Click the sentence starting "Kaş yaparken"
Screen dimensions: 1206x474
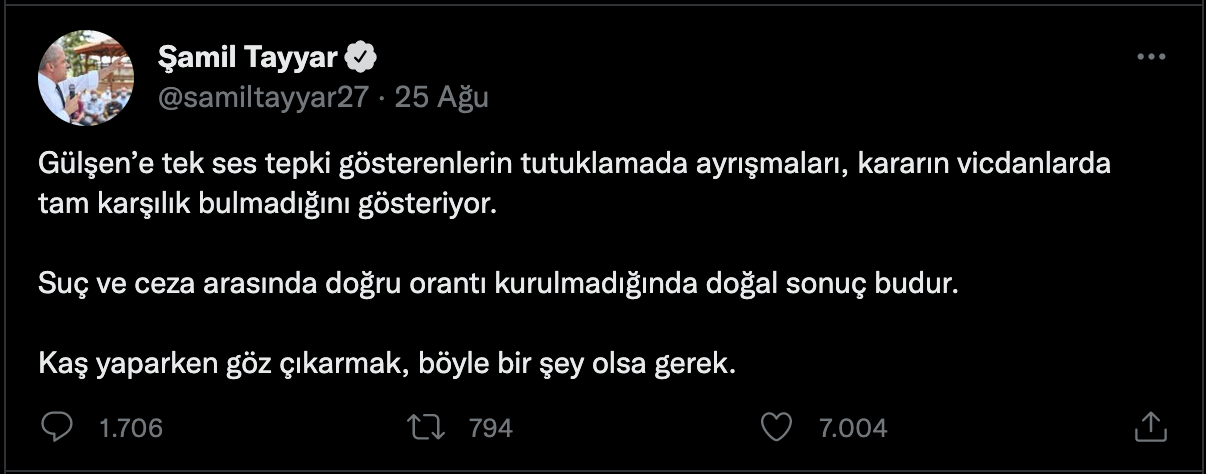pos(387,362)
